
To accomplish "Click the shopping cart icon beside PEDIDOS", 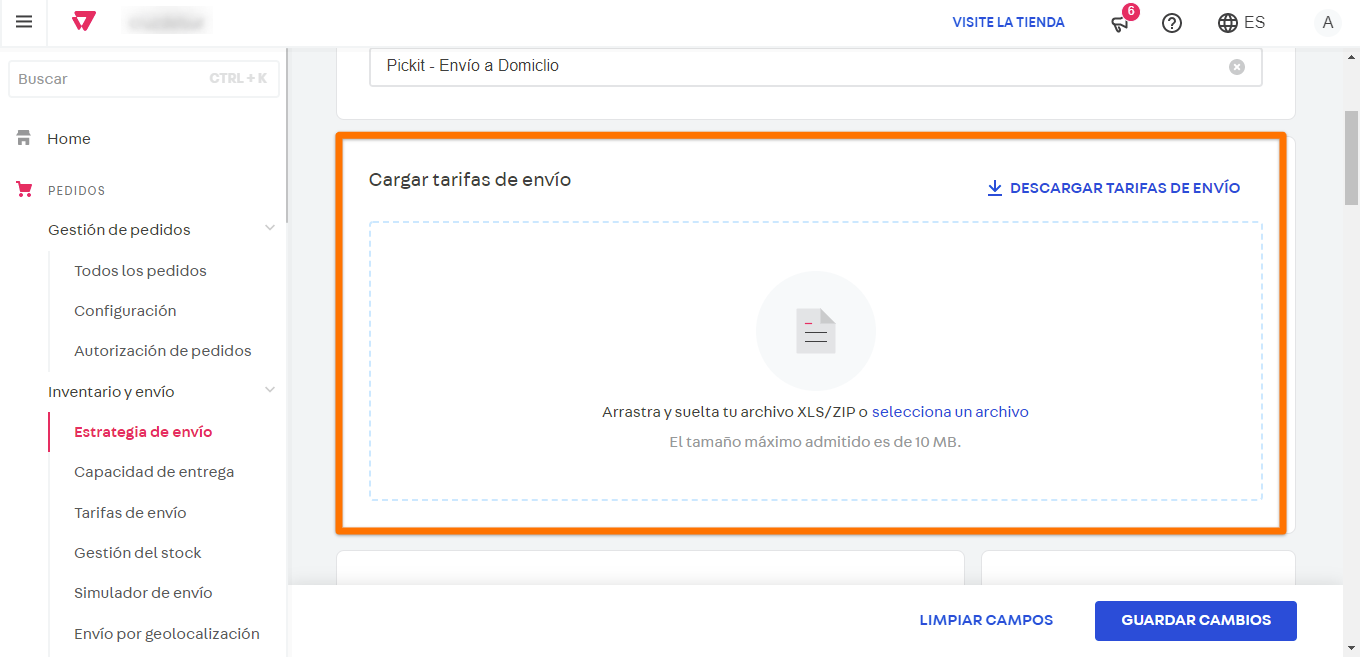I will pos(24,190).
